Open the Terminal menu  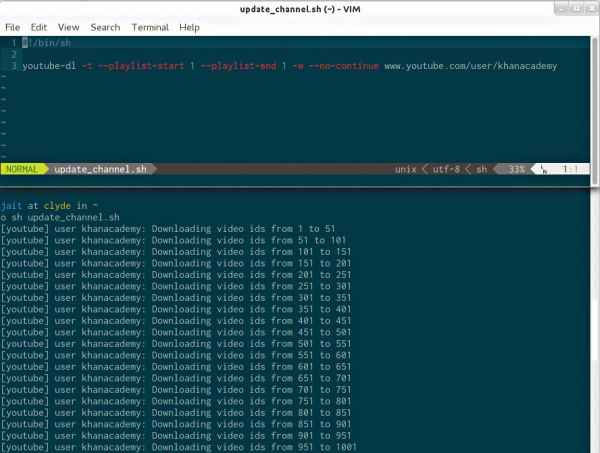click(150, 28)
